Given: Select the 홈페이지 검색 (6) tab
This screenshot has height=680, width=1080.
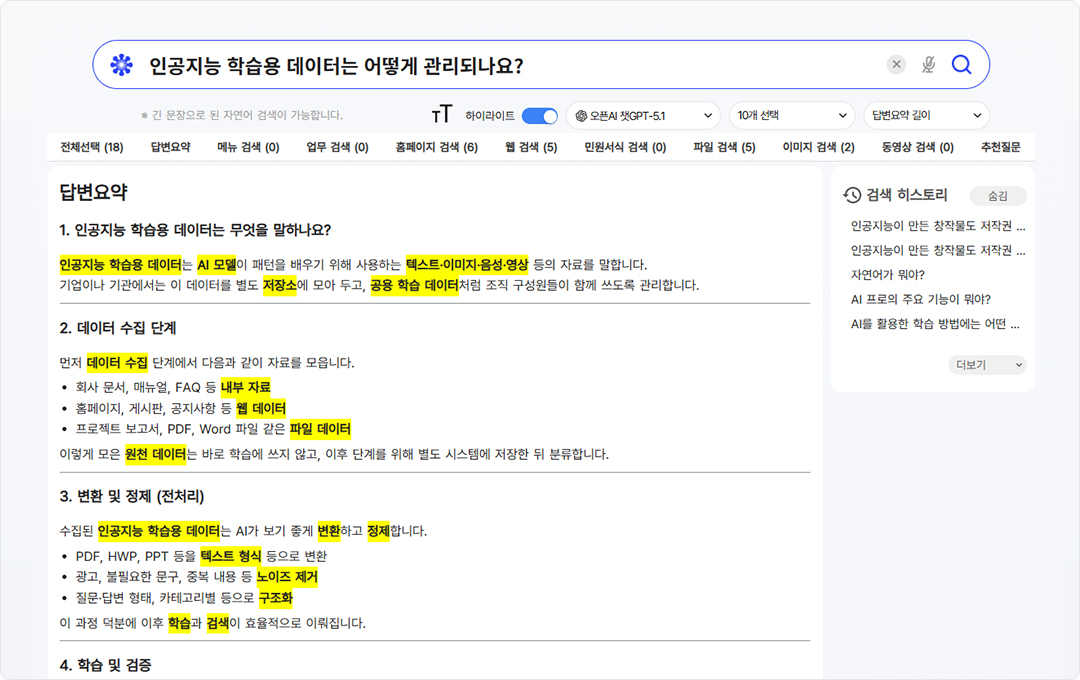Looking at the screenshot, I should point(436,147).
